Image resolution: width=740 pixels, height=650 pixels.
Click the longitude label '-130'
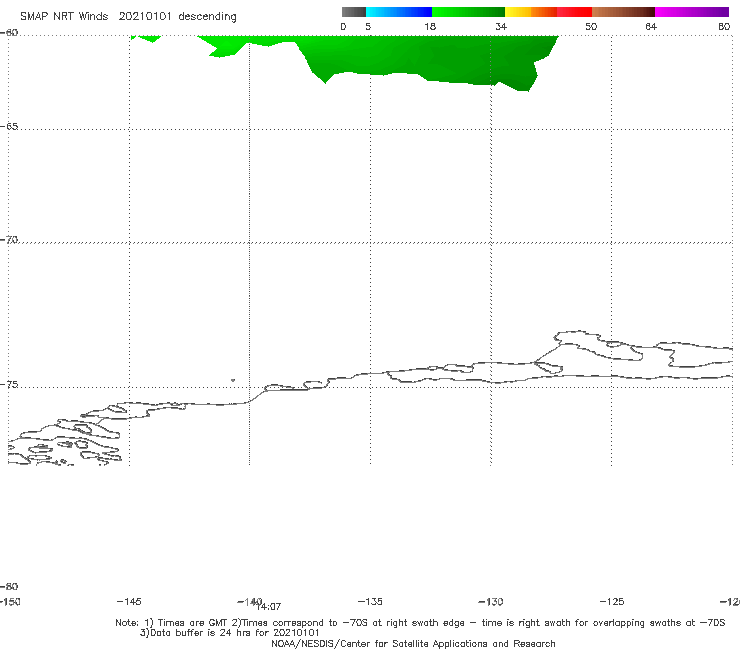[x=491, y=601]
